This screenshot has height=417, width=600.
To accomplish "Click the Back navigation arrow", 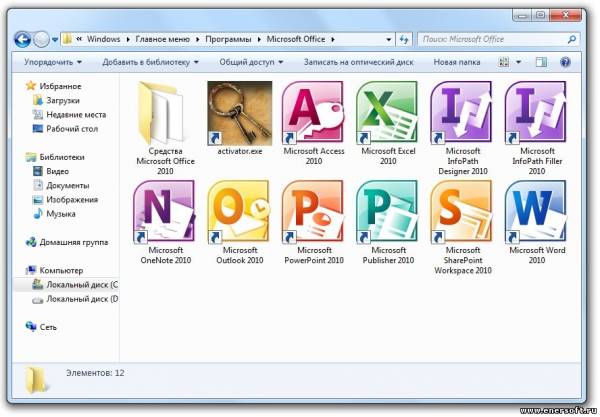I will coord(23,39).
